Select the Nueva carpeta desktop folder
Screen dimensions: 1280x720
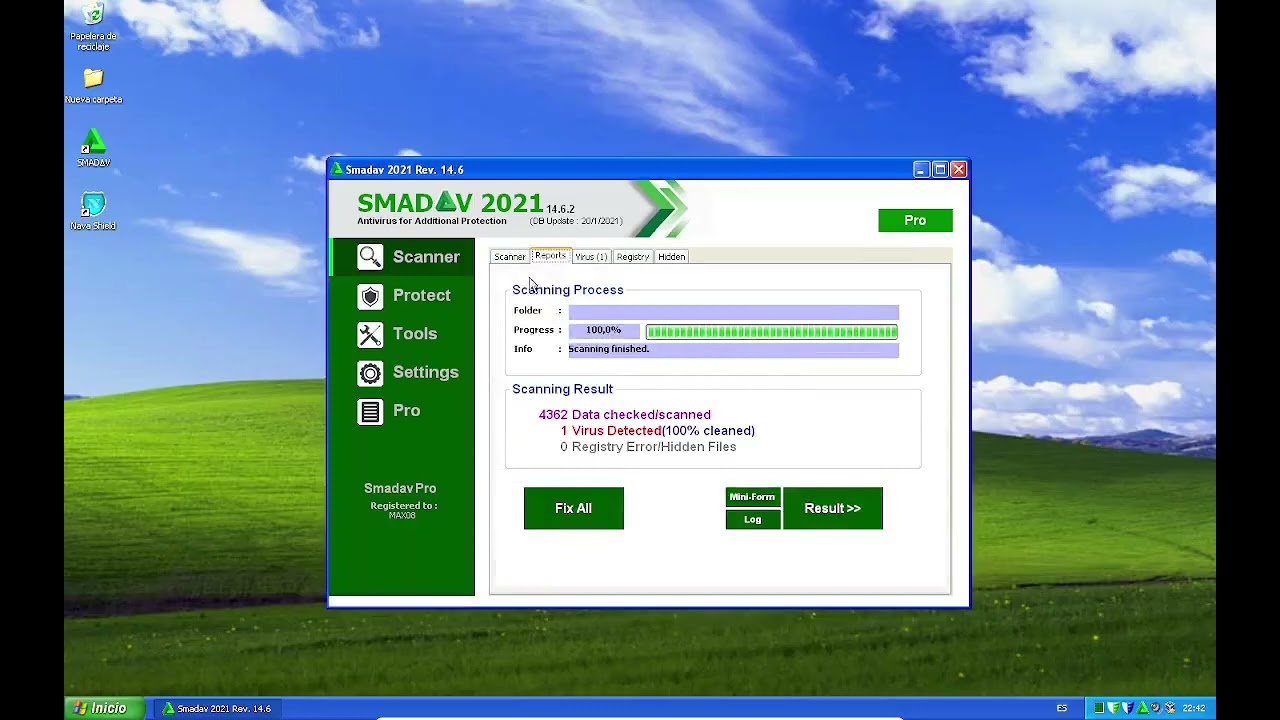click(93, 86)
